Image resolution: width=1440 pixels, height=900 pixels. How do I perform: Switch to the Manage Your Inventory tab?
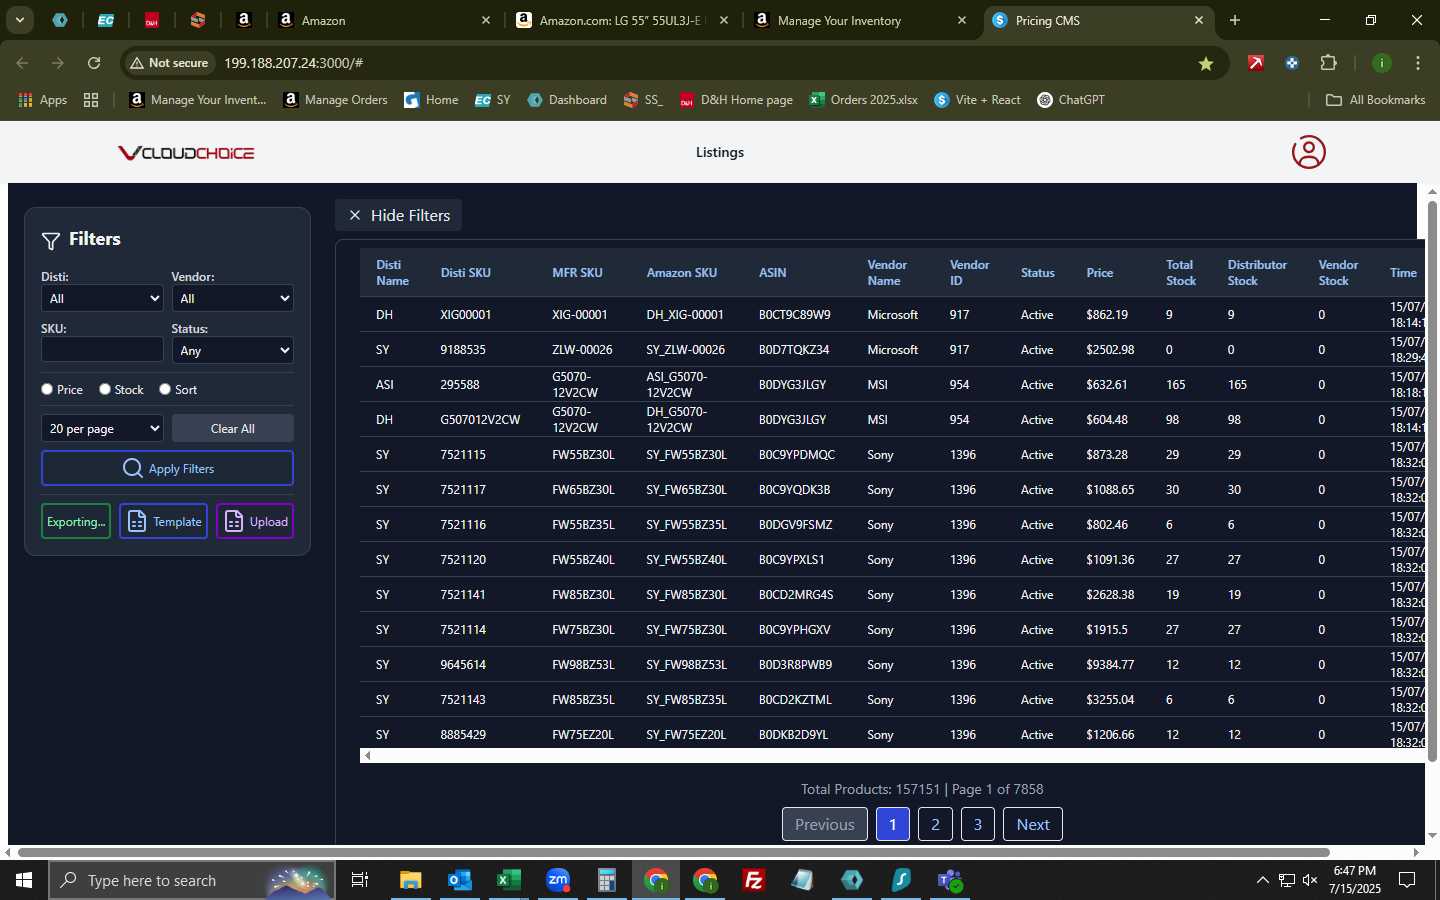(860, 20)
